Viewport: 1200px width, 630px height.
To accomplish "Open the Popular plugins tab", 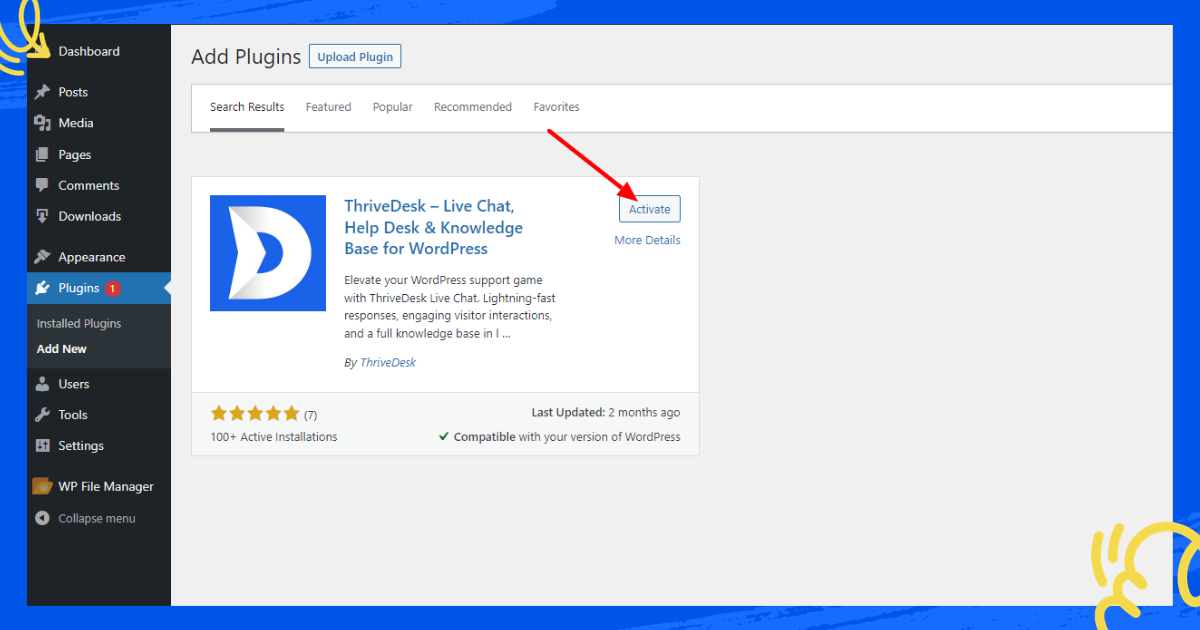I will 393,107.
